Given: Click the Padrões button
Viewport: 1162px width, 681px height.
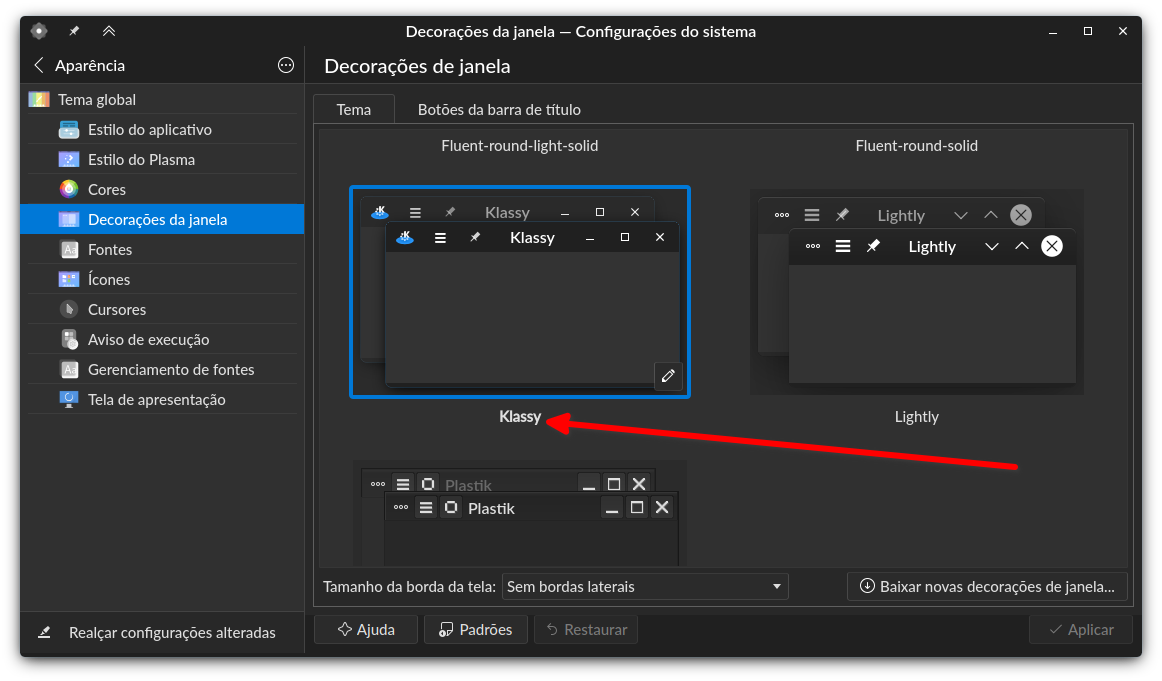Looking at the screenshot, I should (475, 630).
